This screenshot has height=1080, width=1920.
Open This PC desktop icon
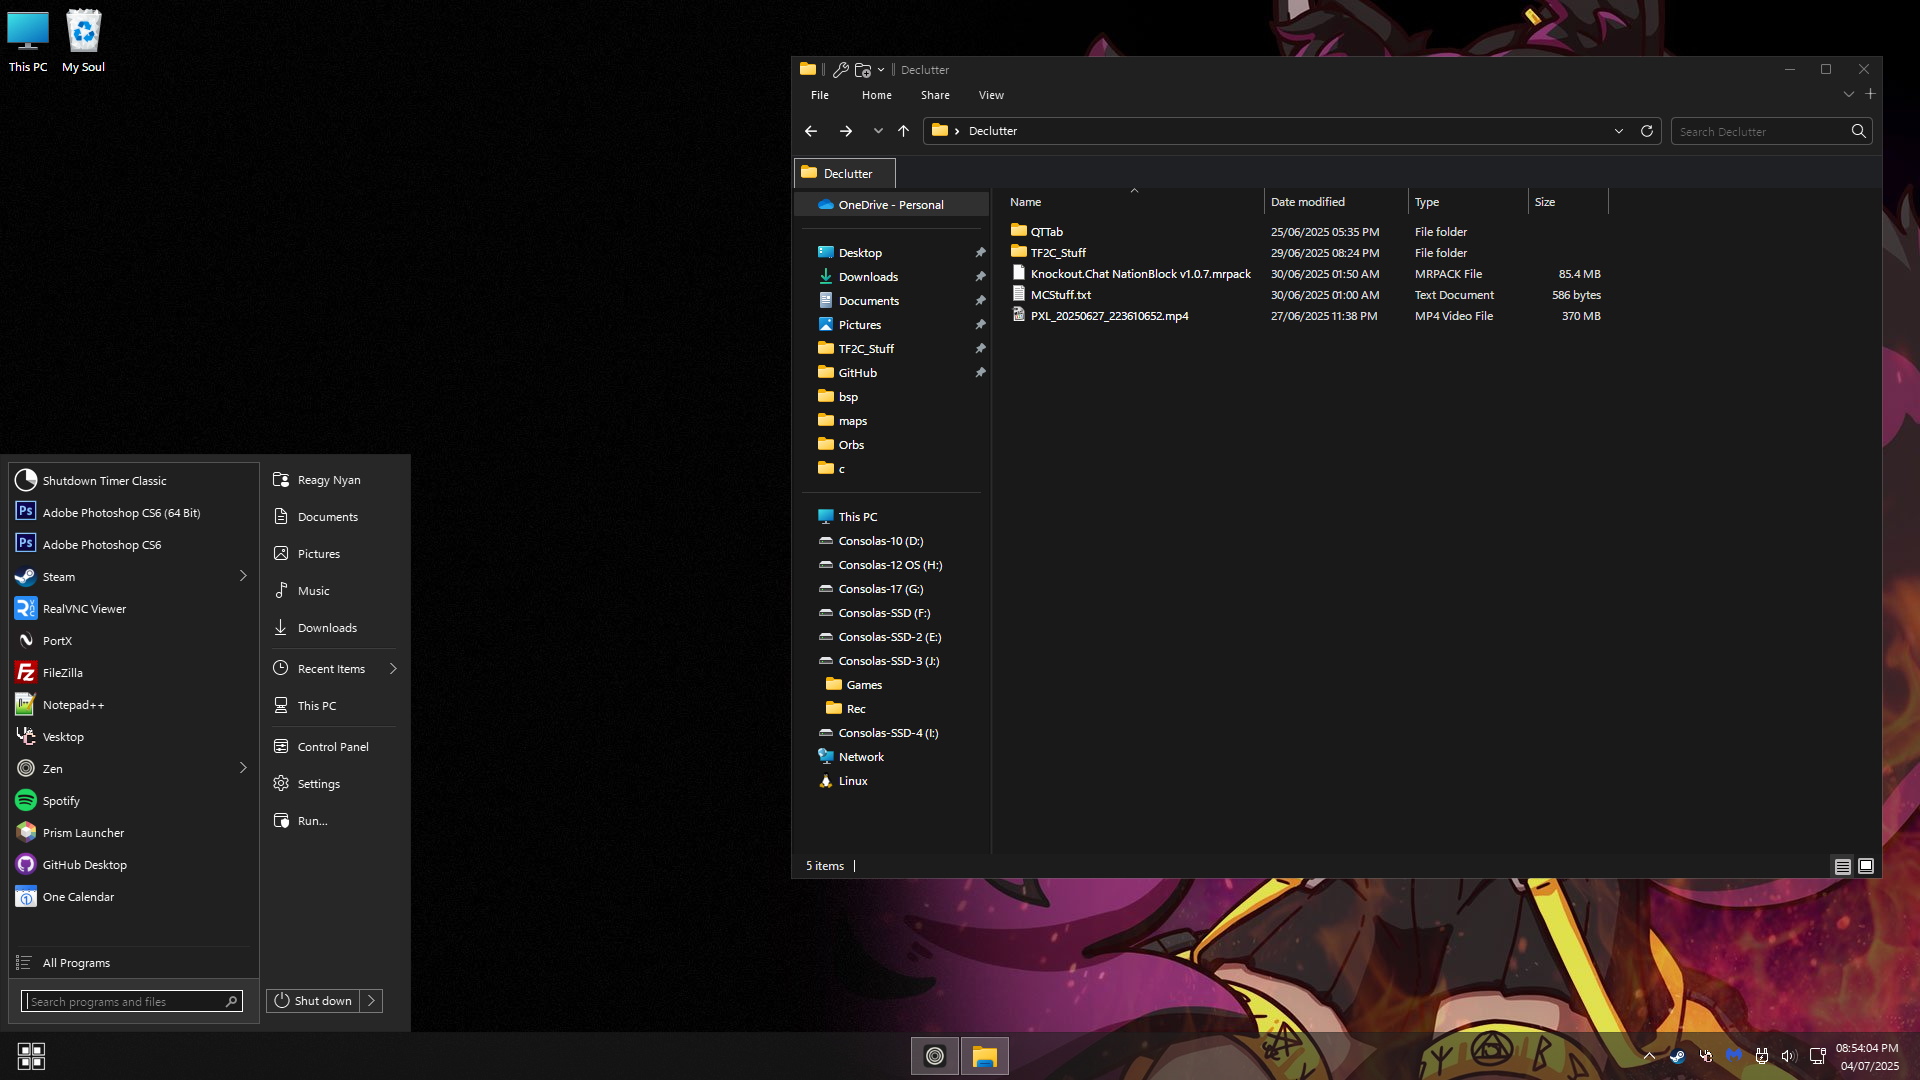pos(28,42)
